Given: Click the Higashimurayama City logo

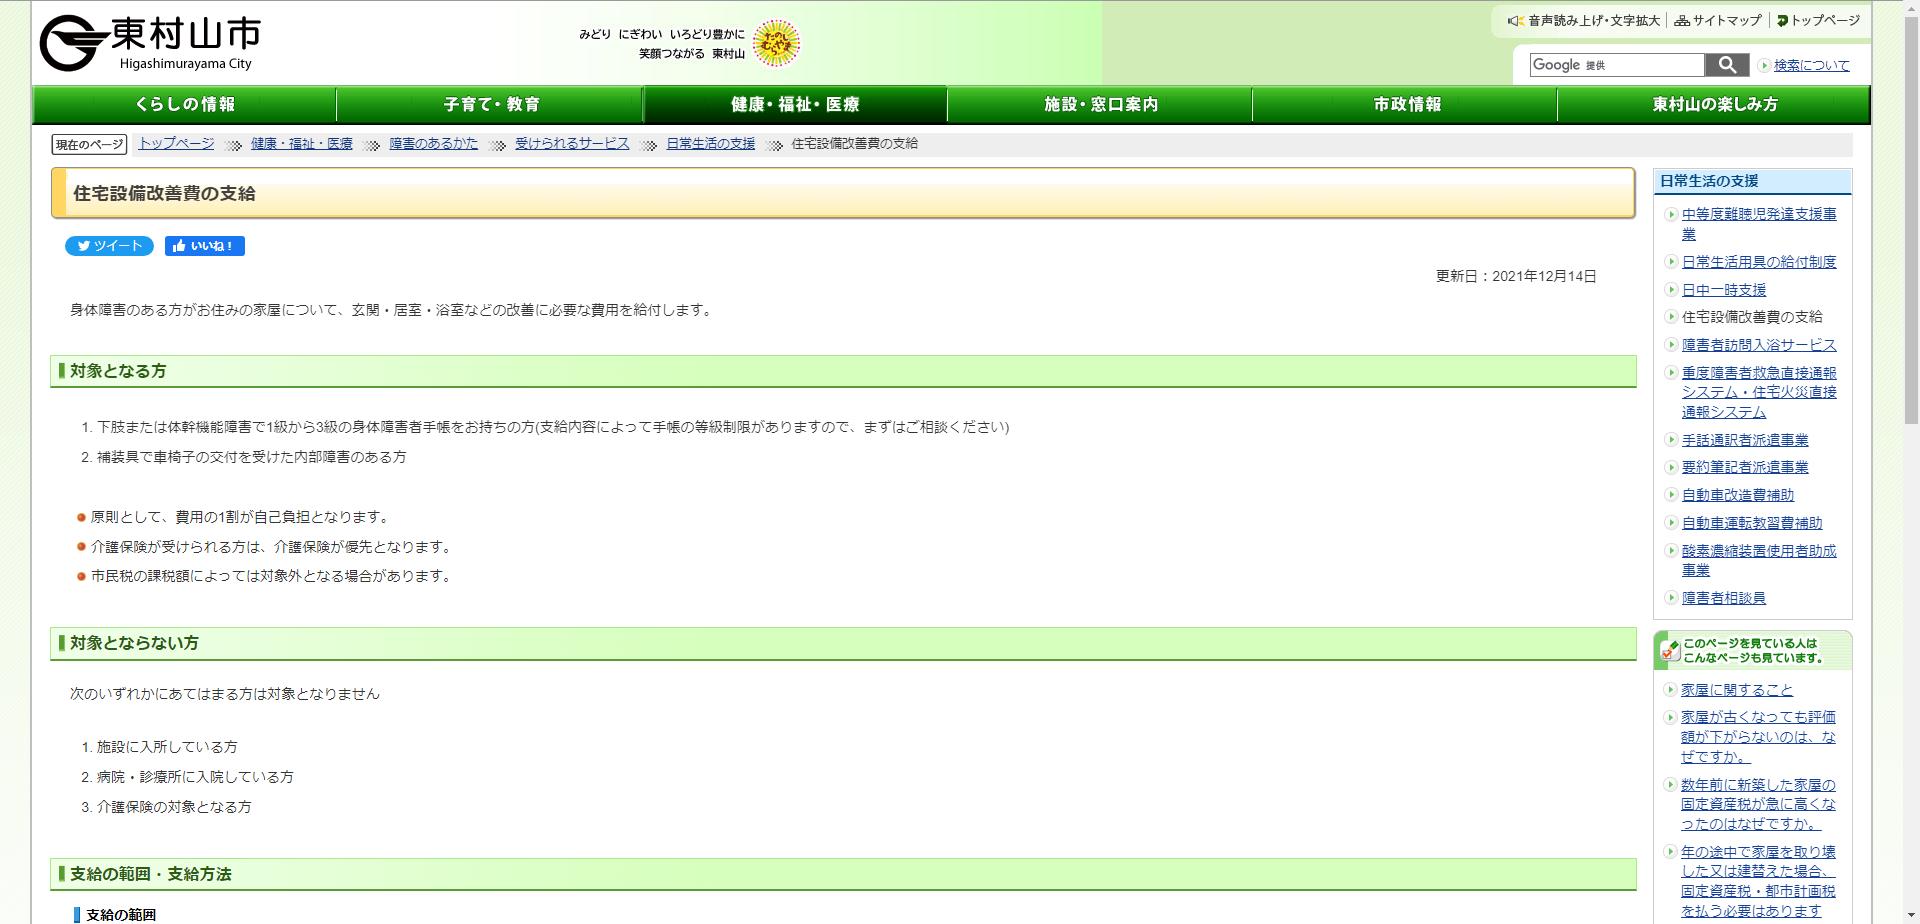Looking at the screenshot, I should (150, 43).
